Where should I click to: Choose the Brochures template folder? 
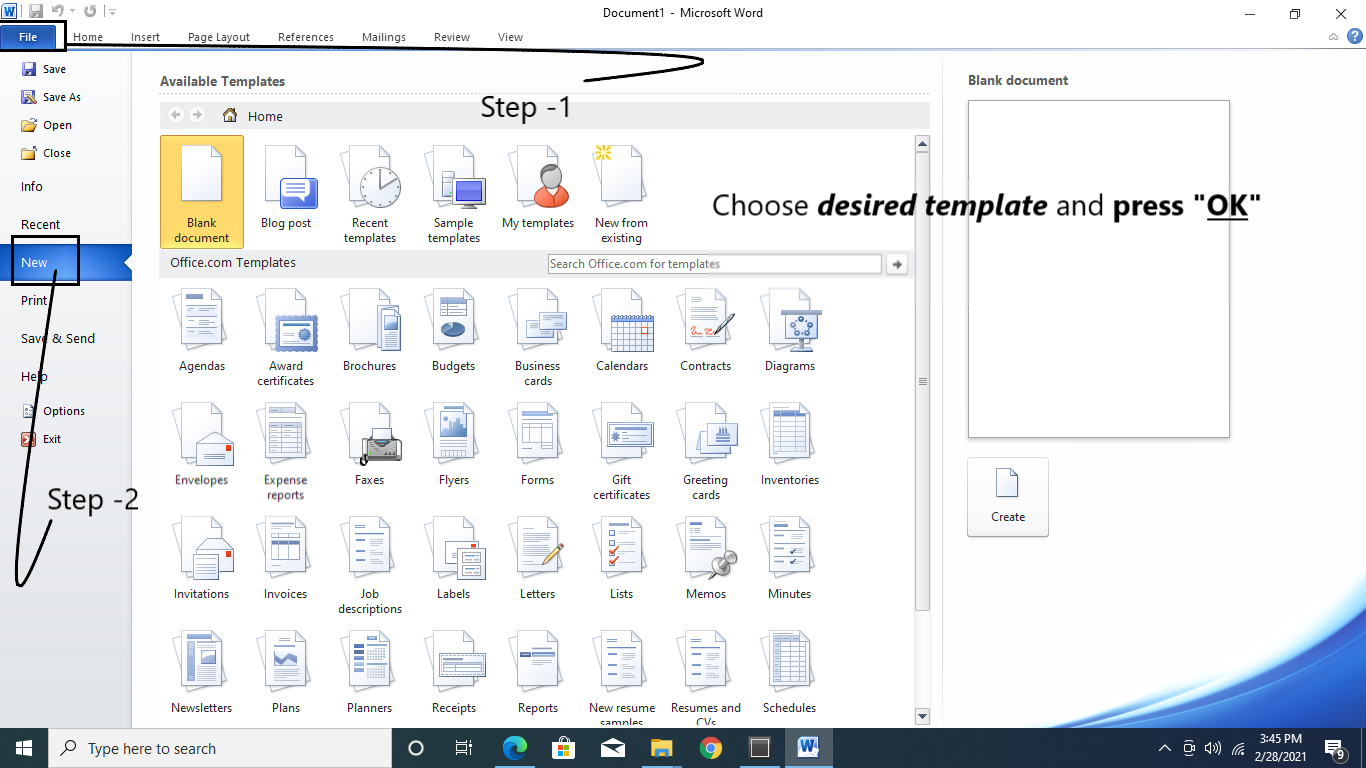[370, 331]
